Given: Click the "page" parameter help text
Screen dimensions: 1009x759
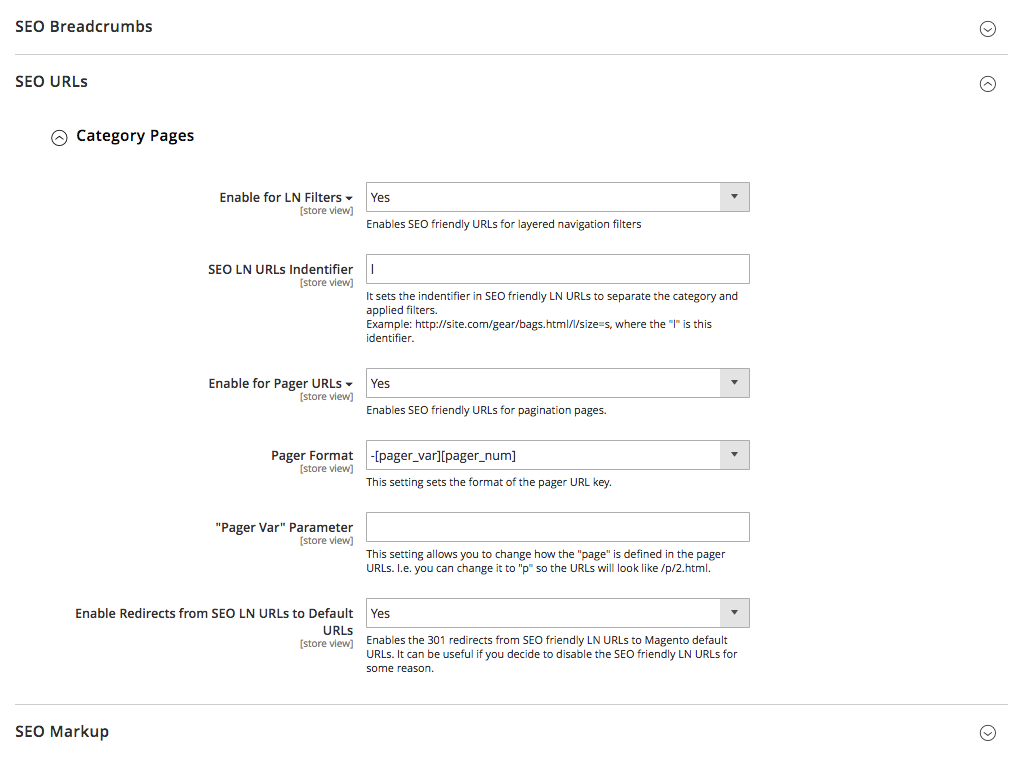Looking at the screenshot, I should 546,561.
